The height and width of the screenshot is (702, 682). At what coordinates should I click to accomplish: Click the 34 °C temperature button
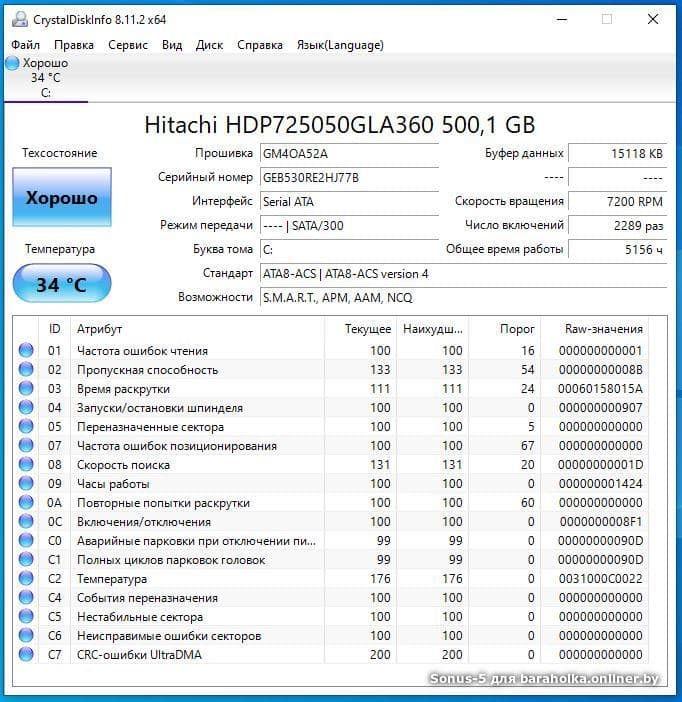(62, 284)
